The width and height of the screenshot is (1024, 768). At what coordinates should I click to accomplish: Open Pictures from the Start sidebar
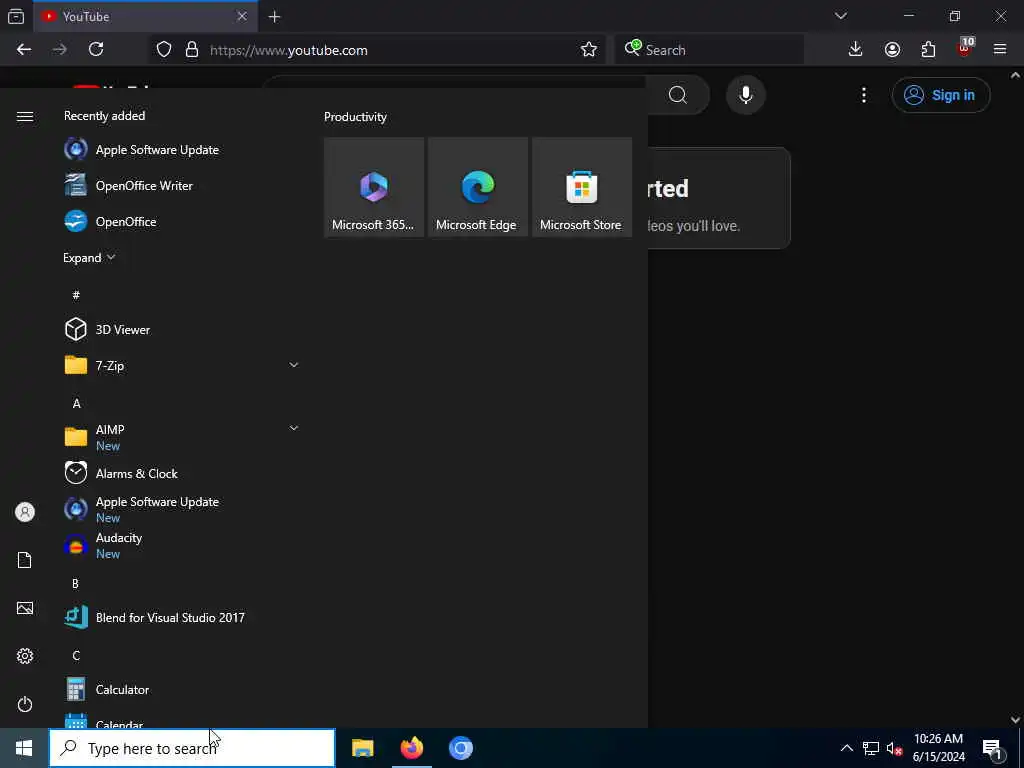[x=25, y=608]
